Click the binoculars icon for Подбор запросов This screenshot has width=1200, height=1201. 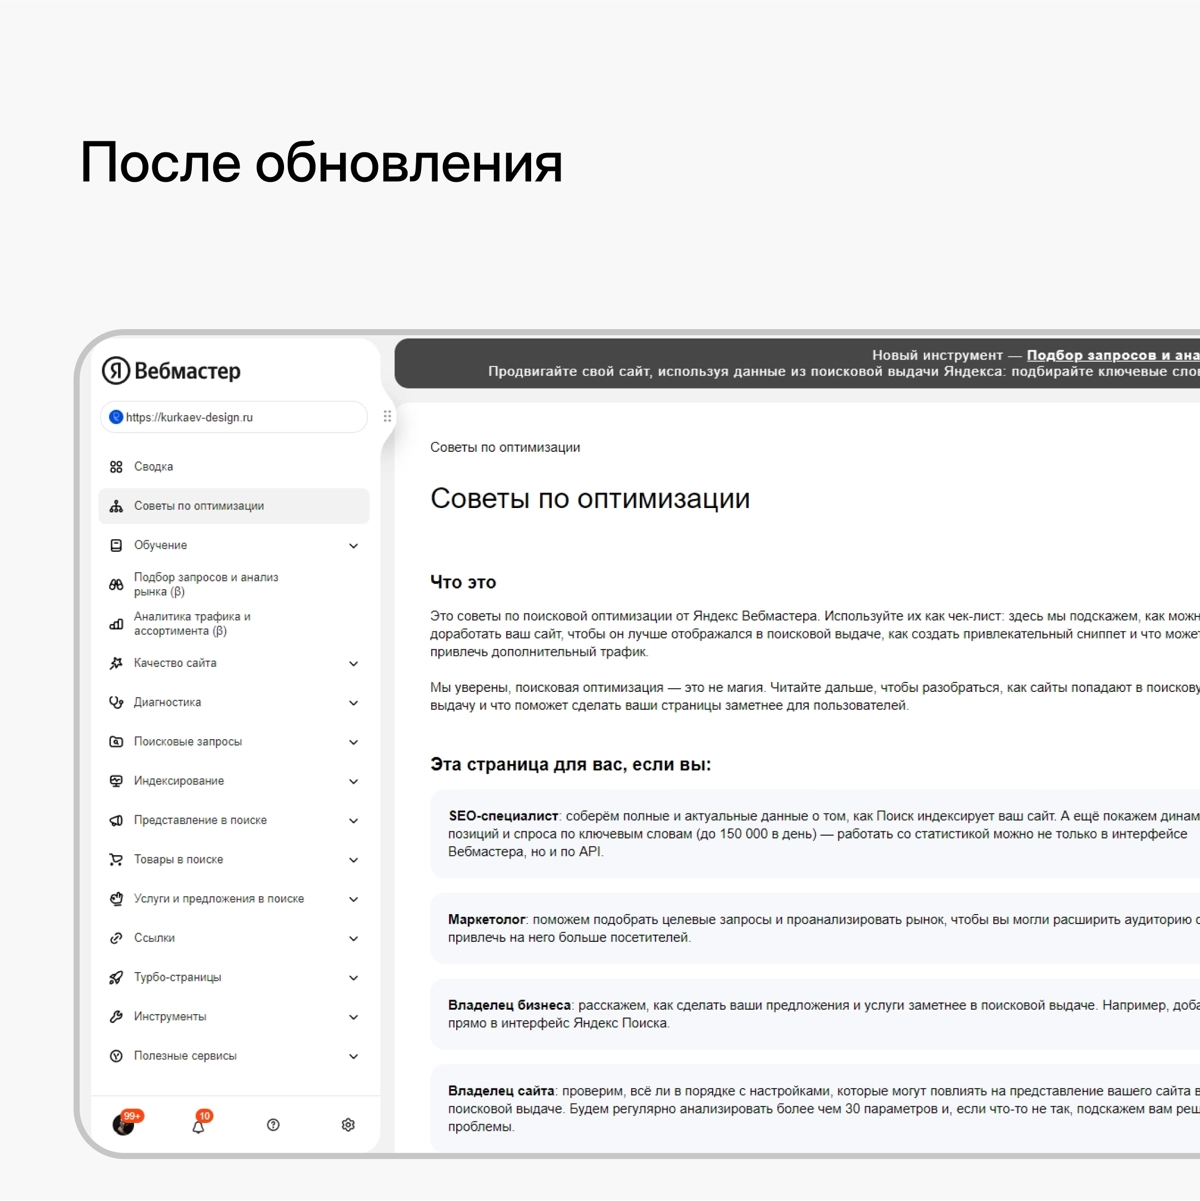click(116, 585)
